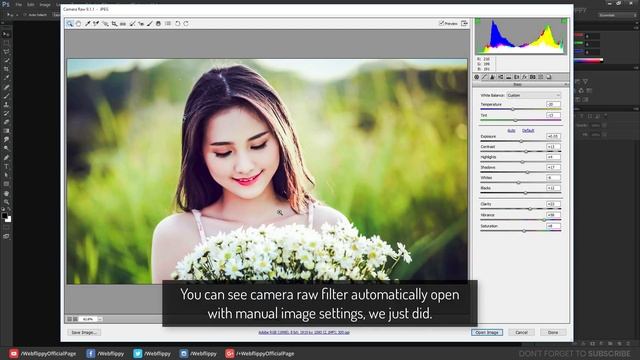The width and height of the screenshot is (640, 360).
Task: Toggle Camera Raw full screen mode icon
Action: tap(464, 24)
